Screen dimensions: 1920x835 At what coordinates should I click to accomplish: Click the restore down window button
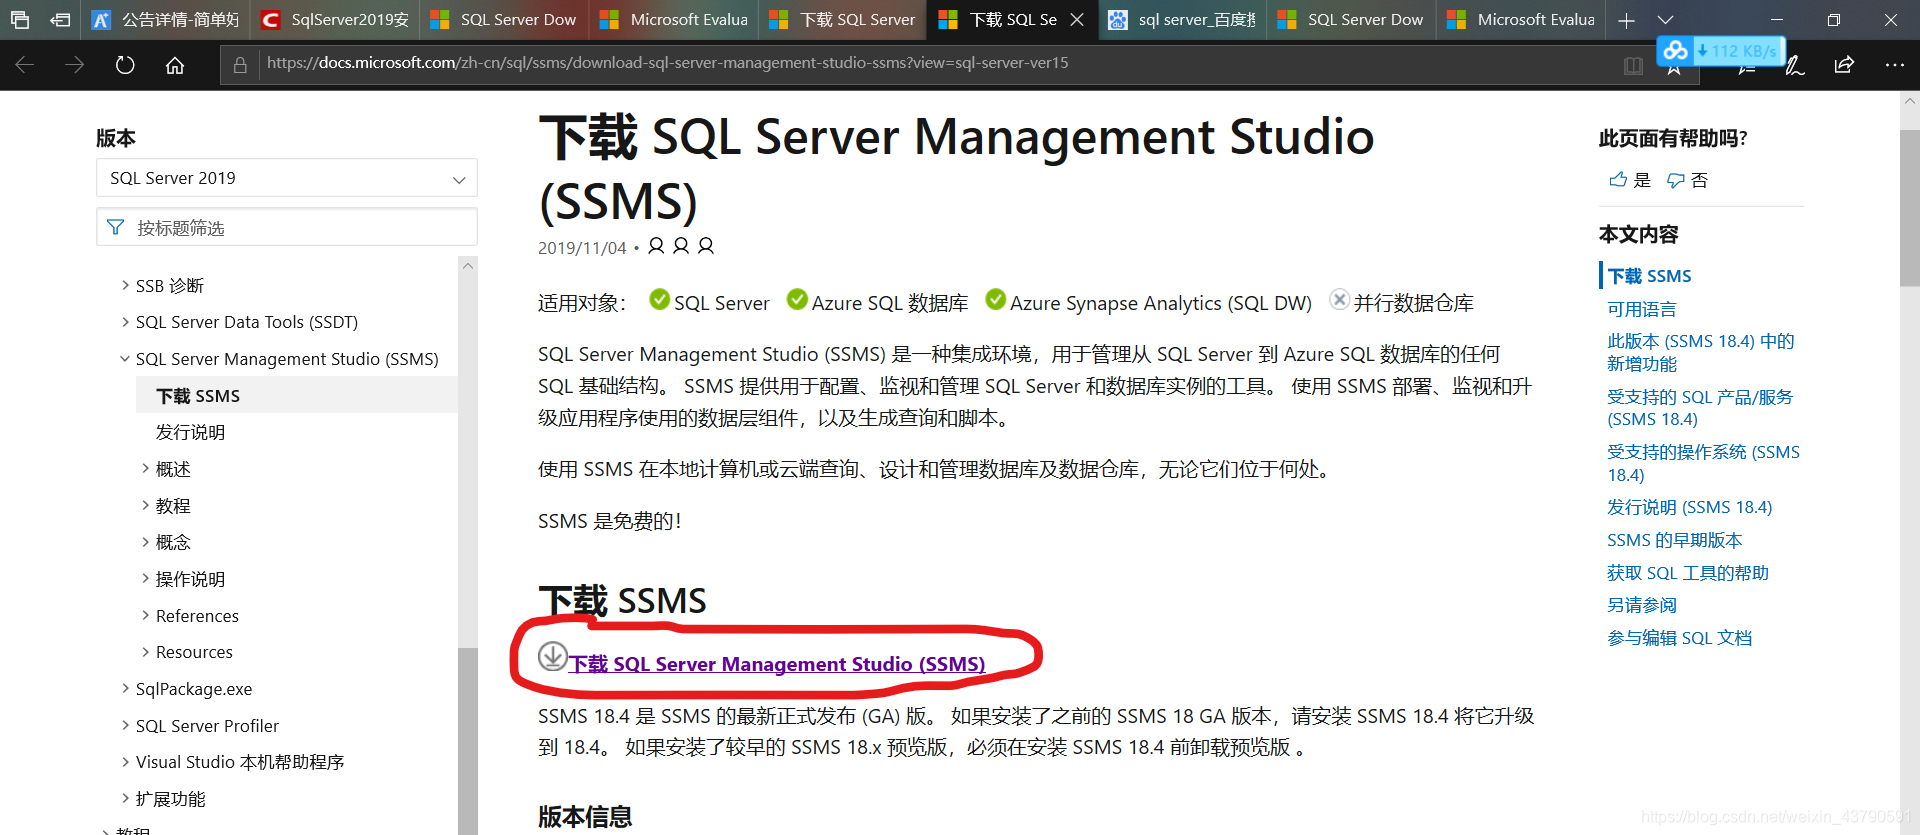click(x=1833, y=20)
